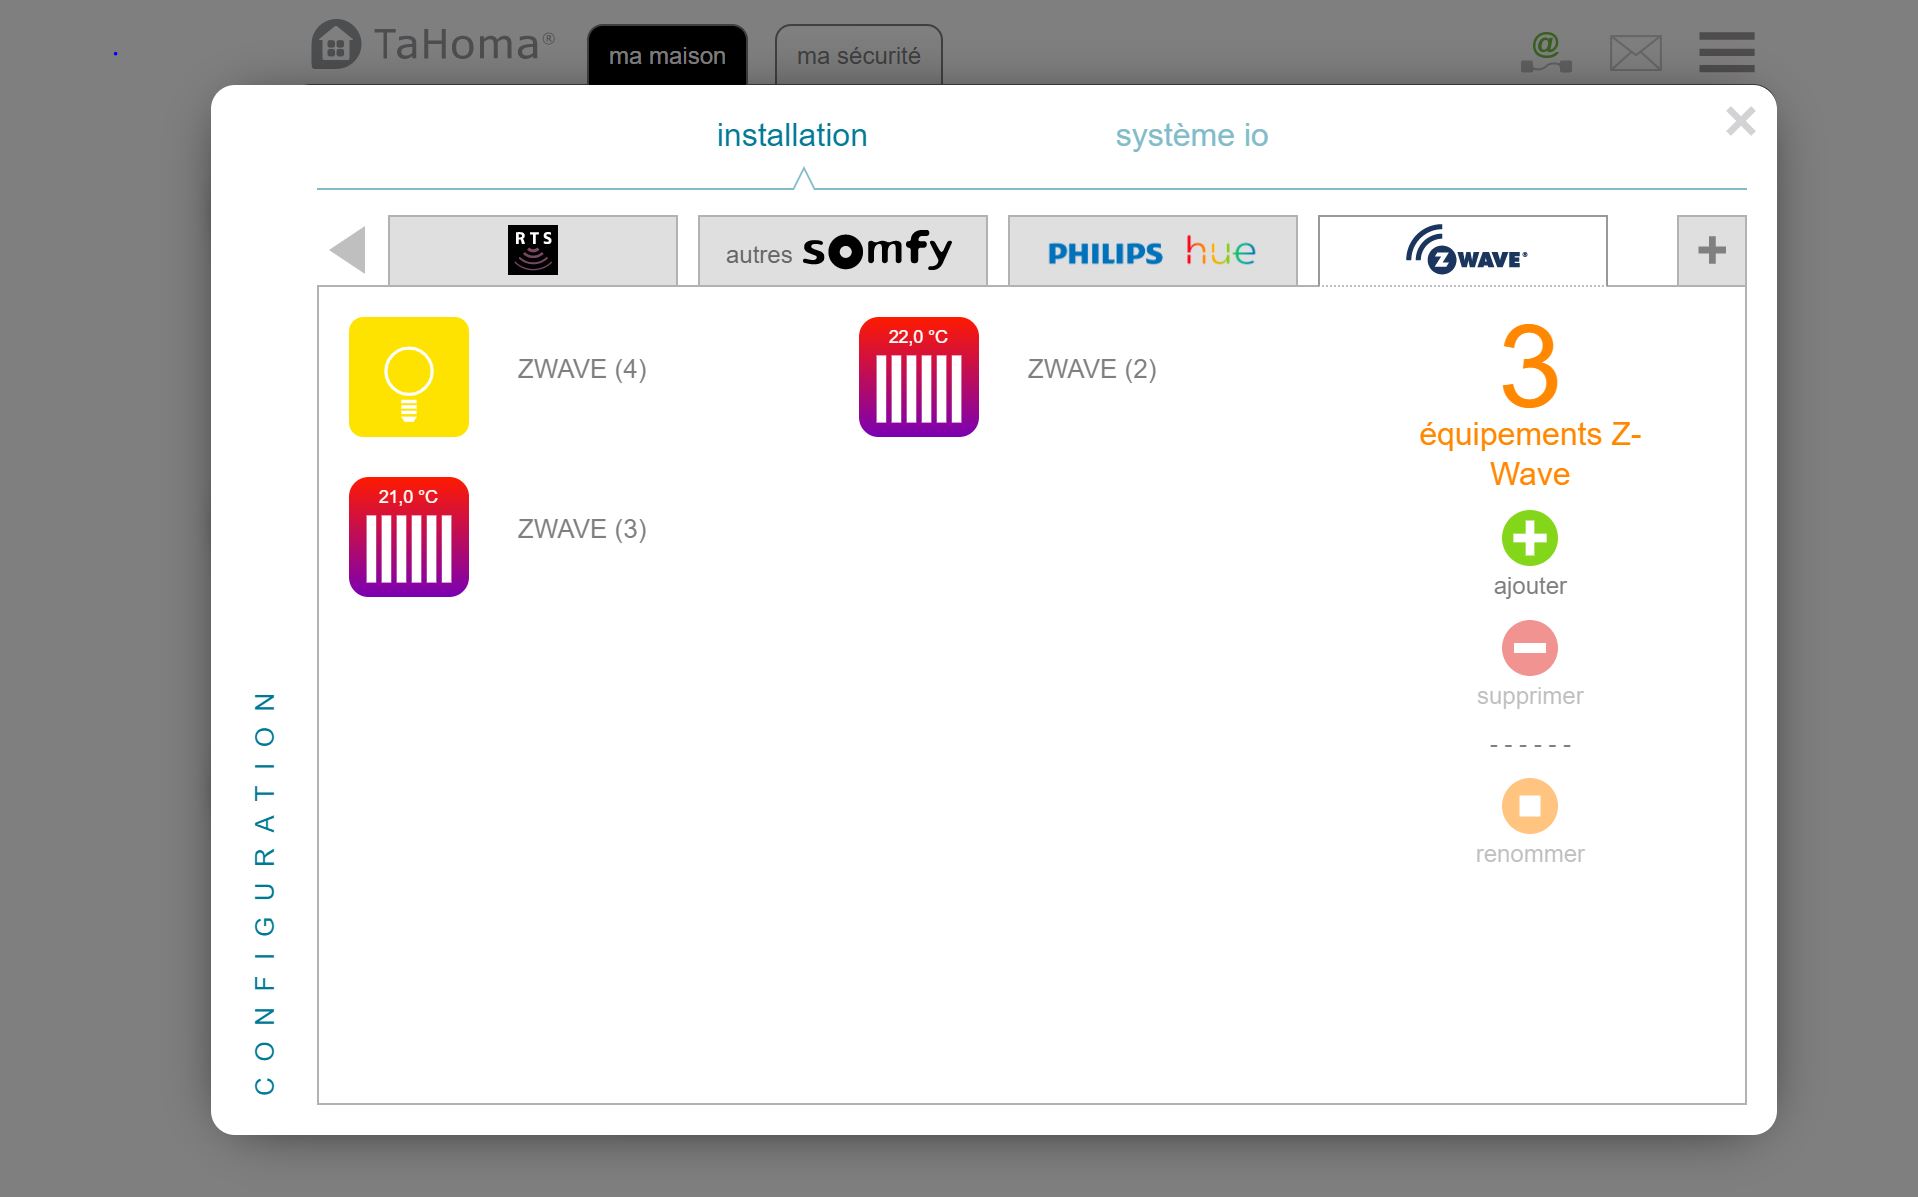Screen dimensions: 1918x1197
Task: Click the @ connection status icon
Action: tap(1546, 52)
